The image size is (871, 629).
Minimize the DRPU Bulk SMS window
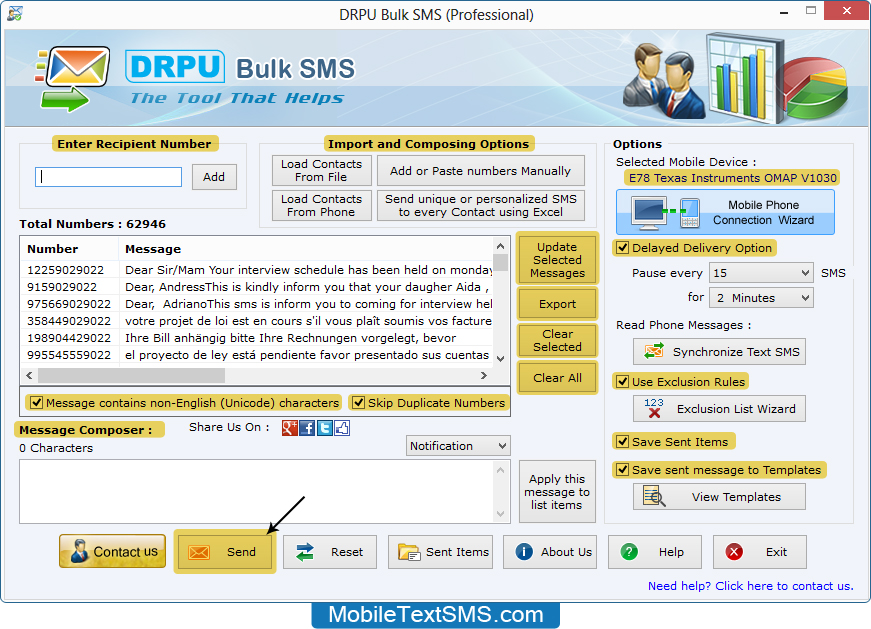pyautogui.click(x=784, y=12)
